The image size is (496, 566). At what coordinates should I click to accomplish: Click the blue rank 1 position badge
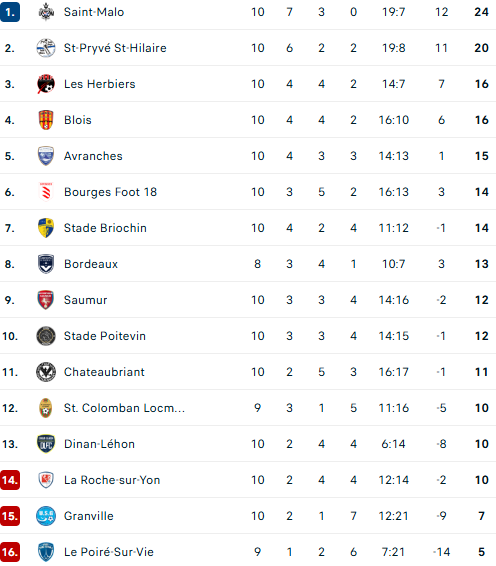(10, 12)
